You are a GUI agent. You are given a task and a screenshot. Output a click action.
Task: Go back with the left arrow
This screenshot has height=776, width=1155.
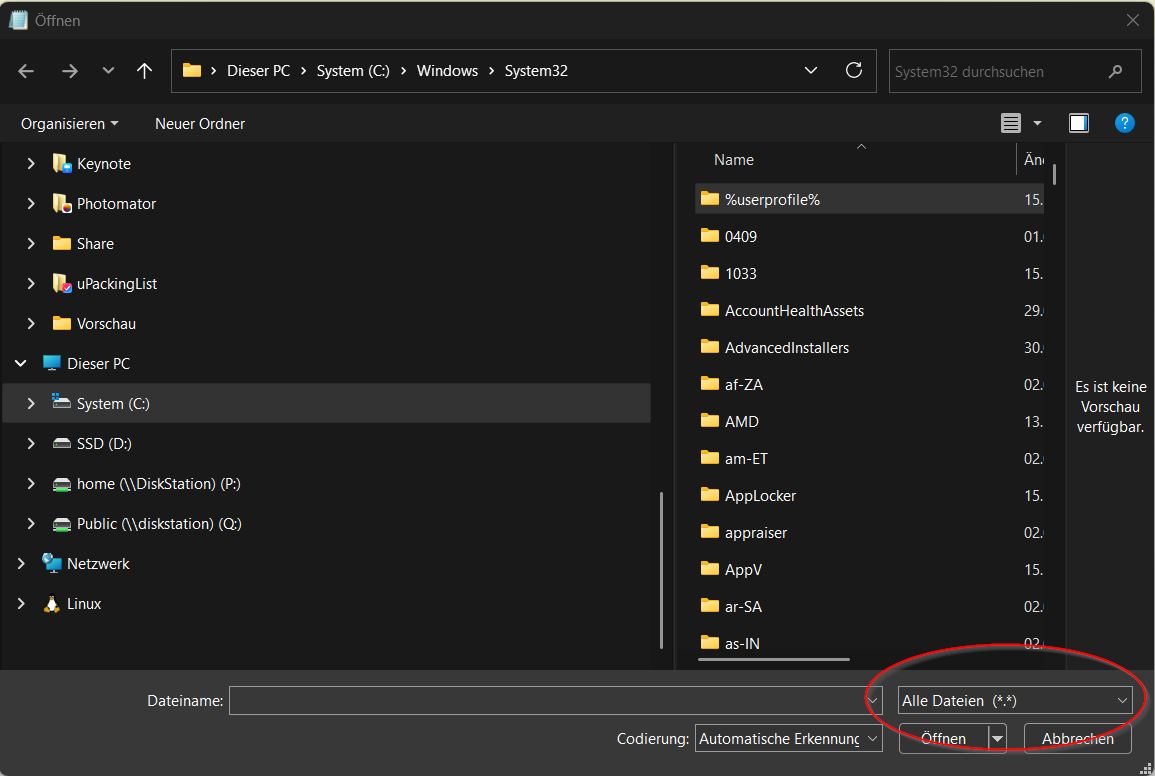pos(26,71)
